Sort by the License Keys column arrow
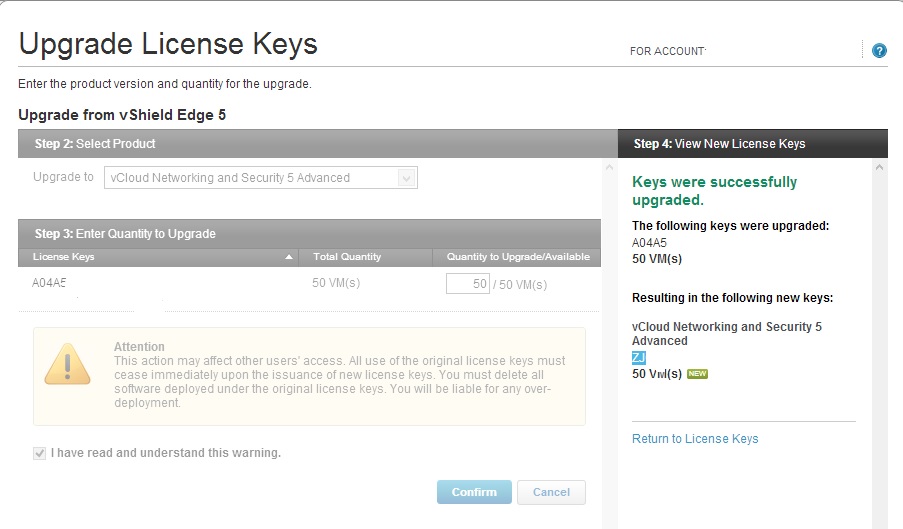Screen dimensions: 903x529 click(x=289, y=257)
